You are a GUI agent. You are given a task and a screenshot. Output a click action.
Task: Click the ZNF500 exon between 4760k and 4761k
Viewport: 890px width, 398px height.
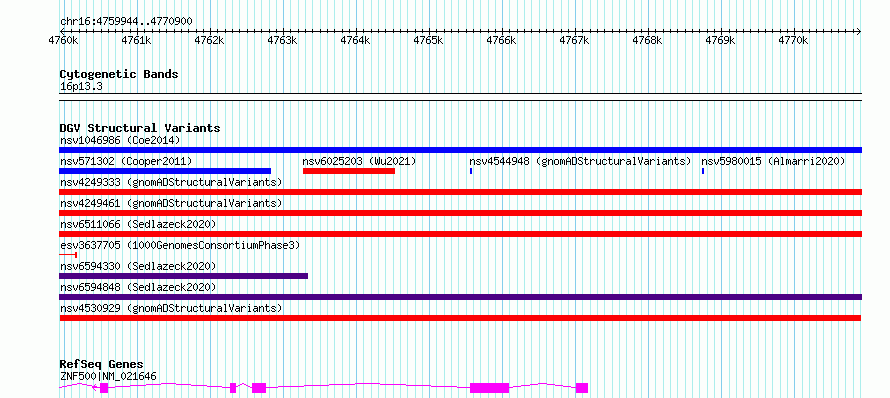click(x=104, y=388)
